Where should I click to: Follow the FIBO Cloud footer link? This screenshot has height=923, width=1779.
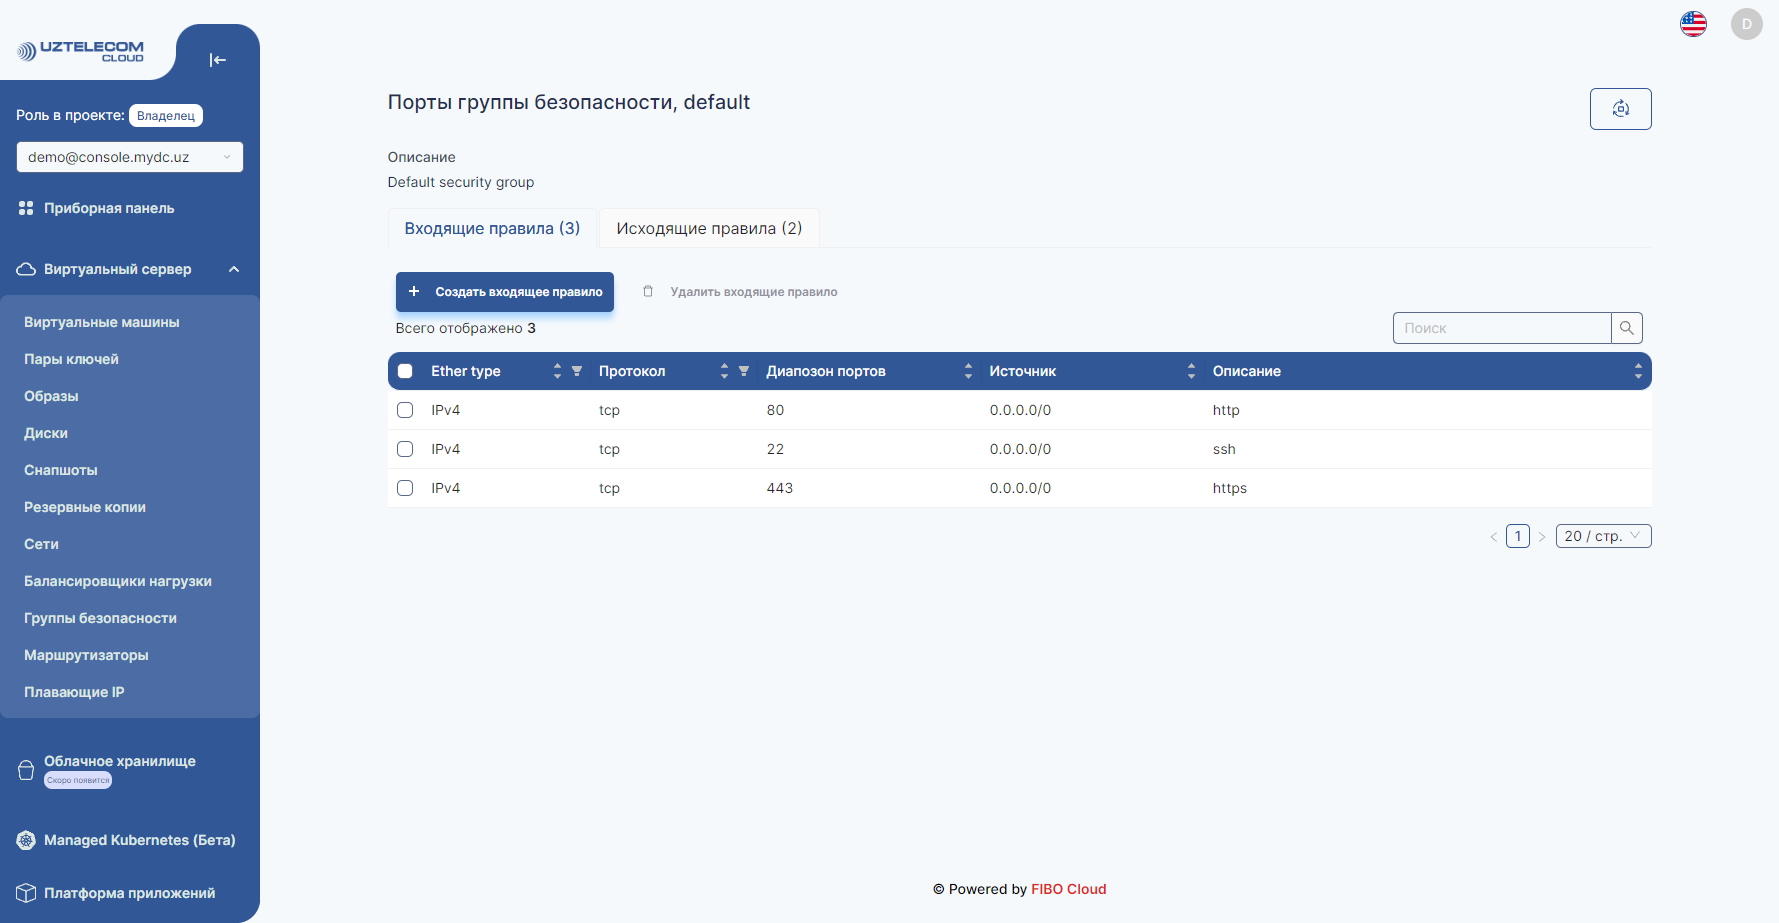(x=1068, y=889)
